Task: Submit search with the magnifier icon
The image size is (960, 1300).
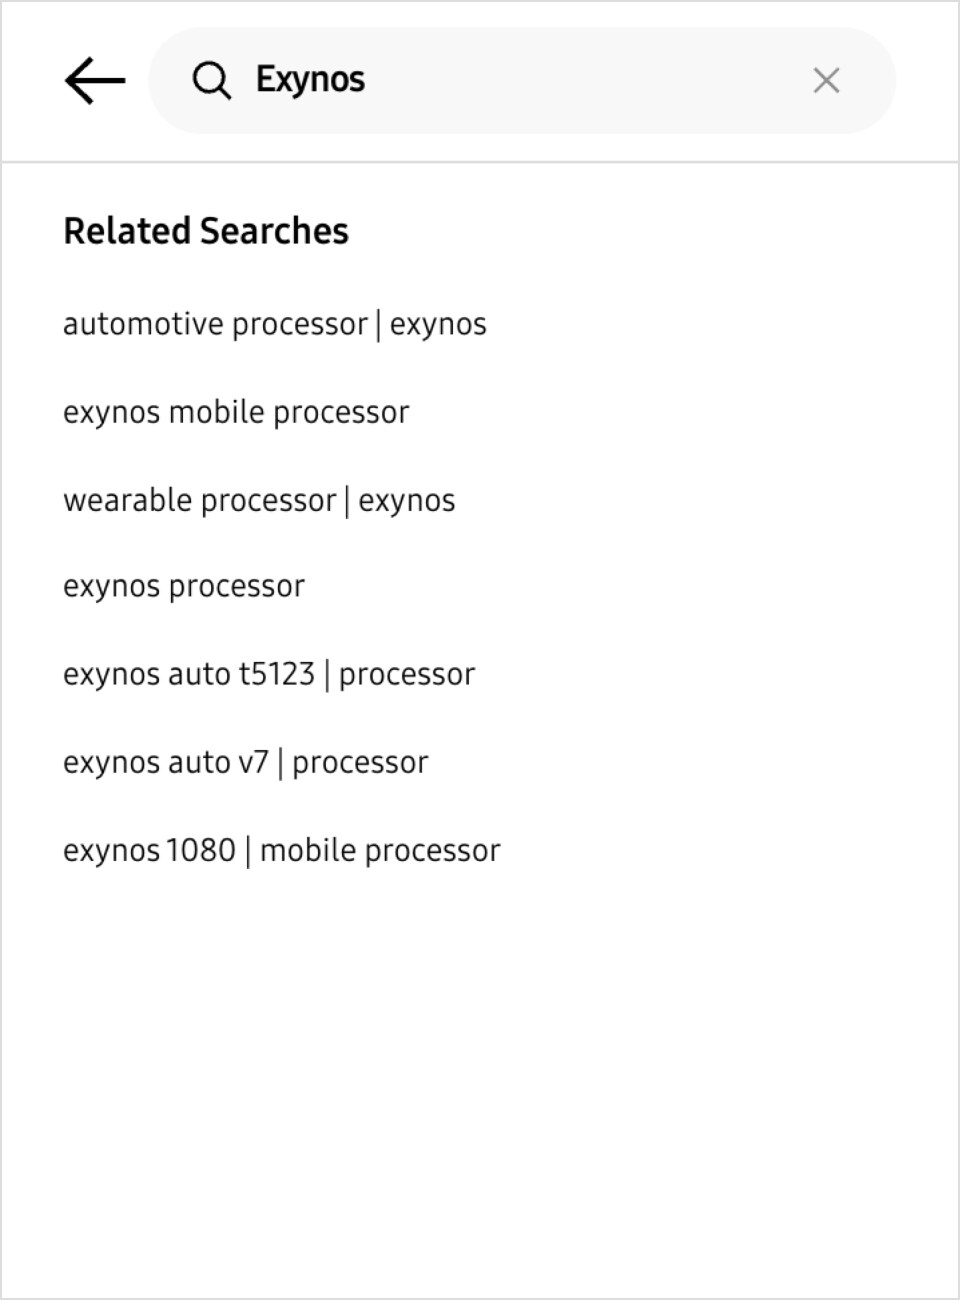Action: coord(211,80)
